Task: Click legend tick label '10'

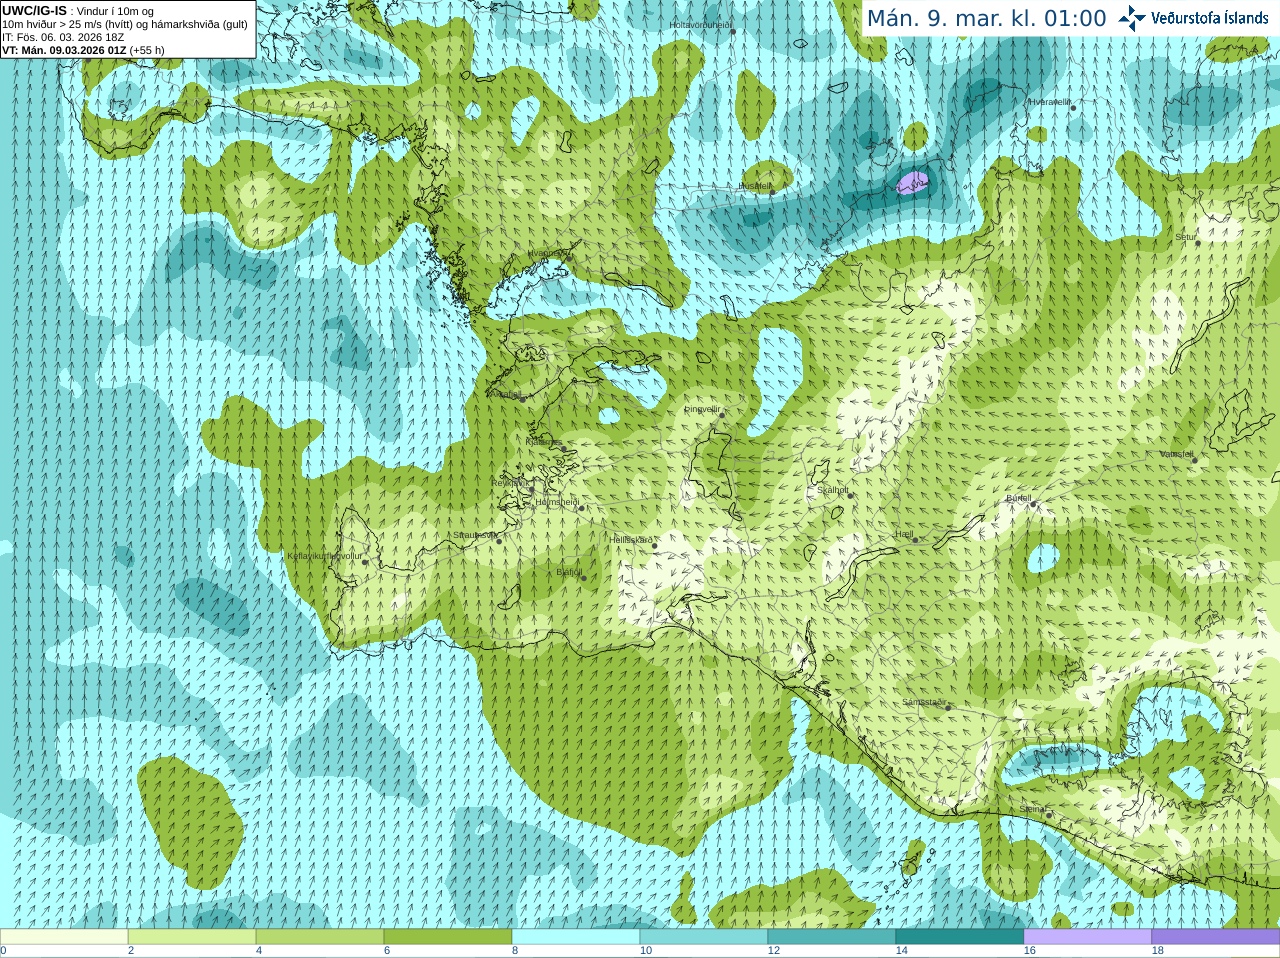Action: [x=646, y=951]
